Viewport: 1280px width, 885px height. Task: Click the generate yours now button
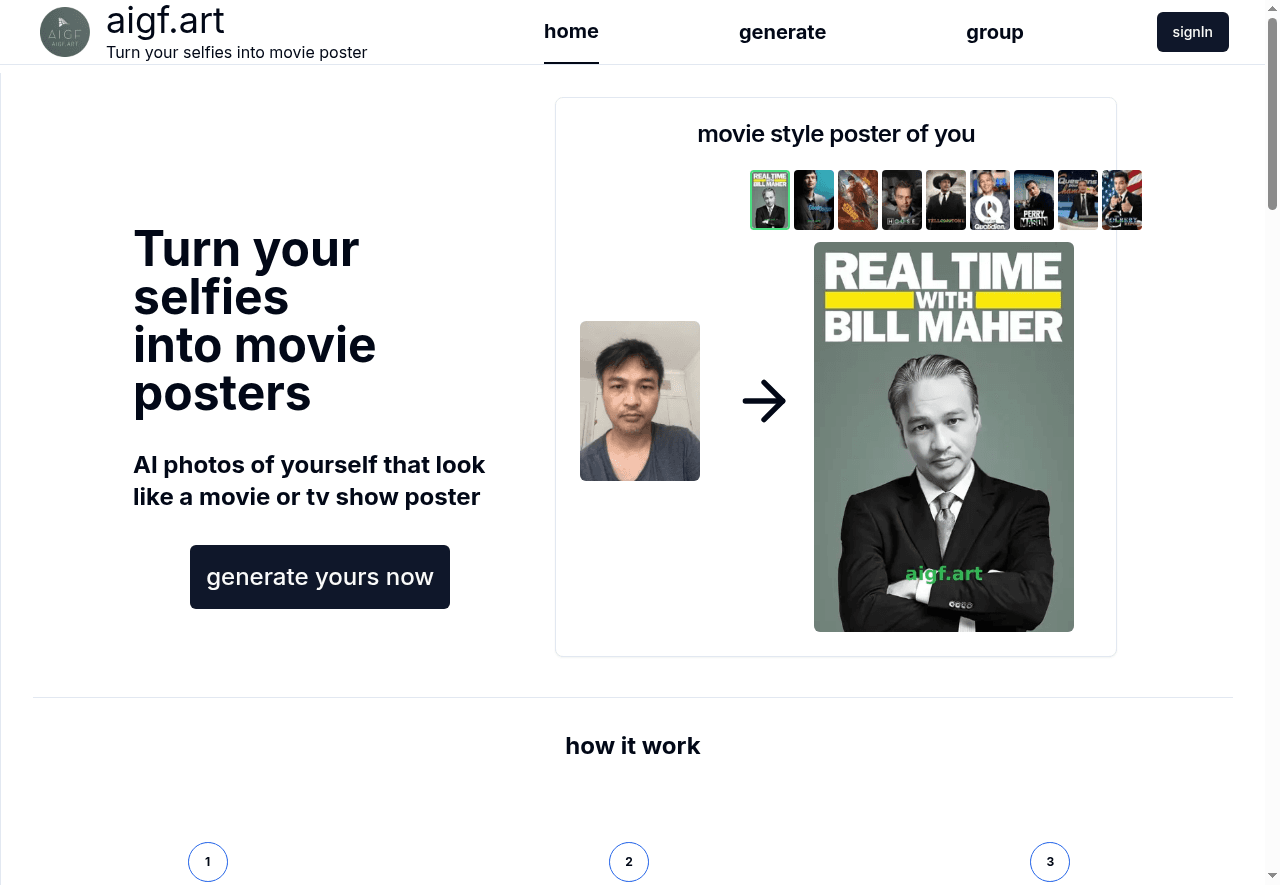(x=320, y=577)
